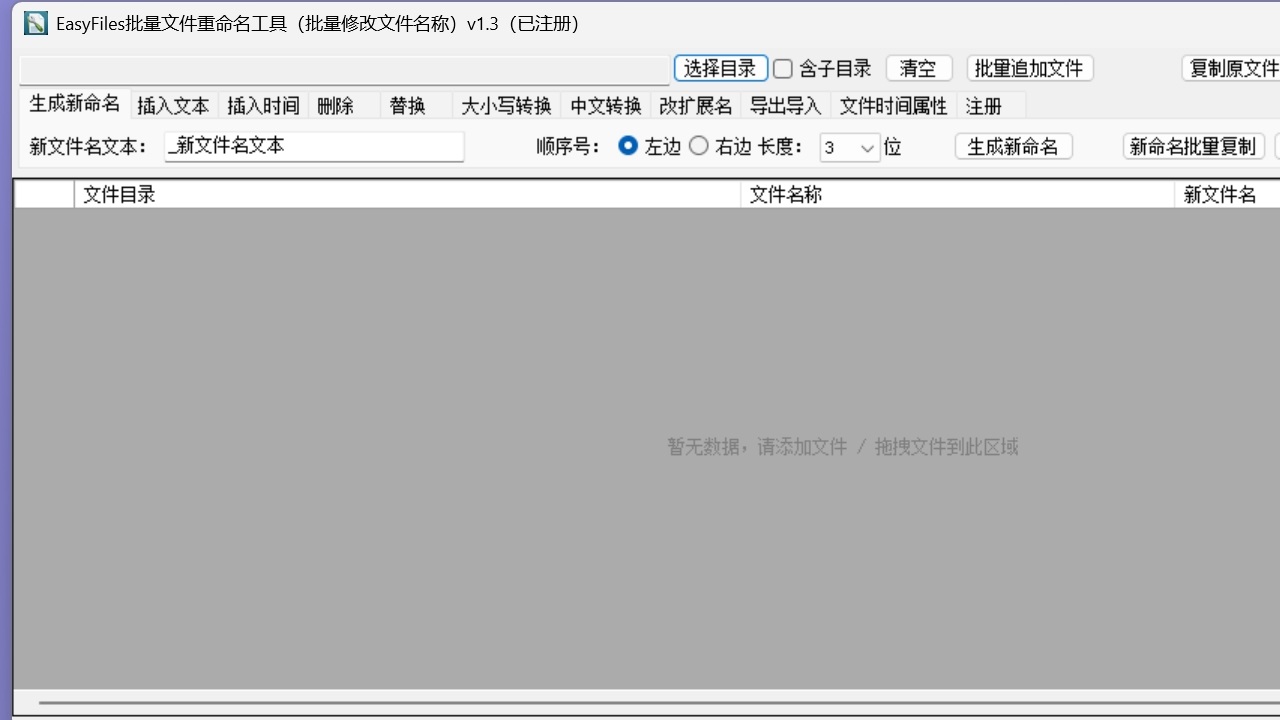The width and height of the screenshot is (1280, 720).
Task: Open the 中文转换 tab
Action: [x=606, y=106]
